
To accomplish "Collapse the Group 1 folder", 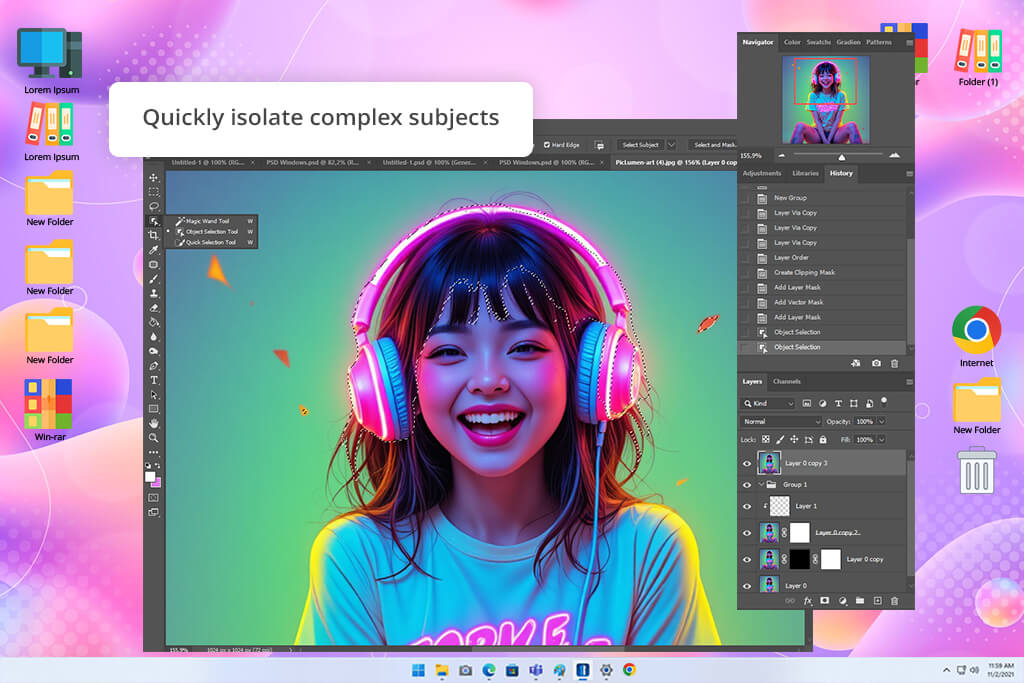I will click(761, 484).
